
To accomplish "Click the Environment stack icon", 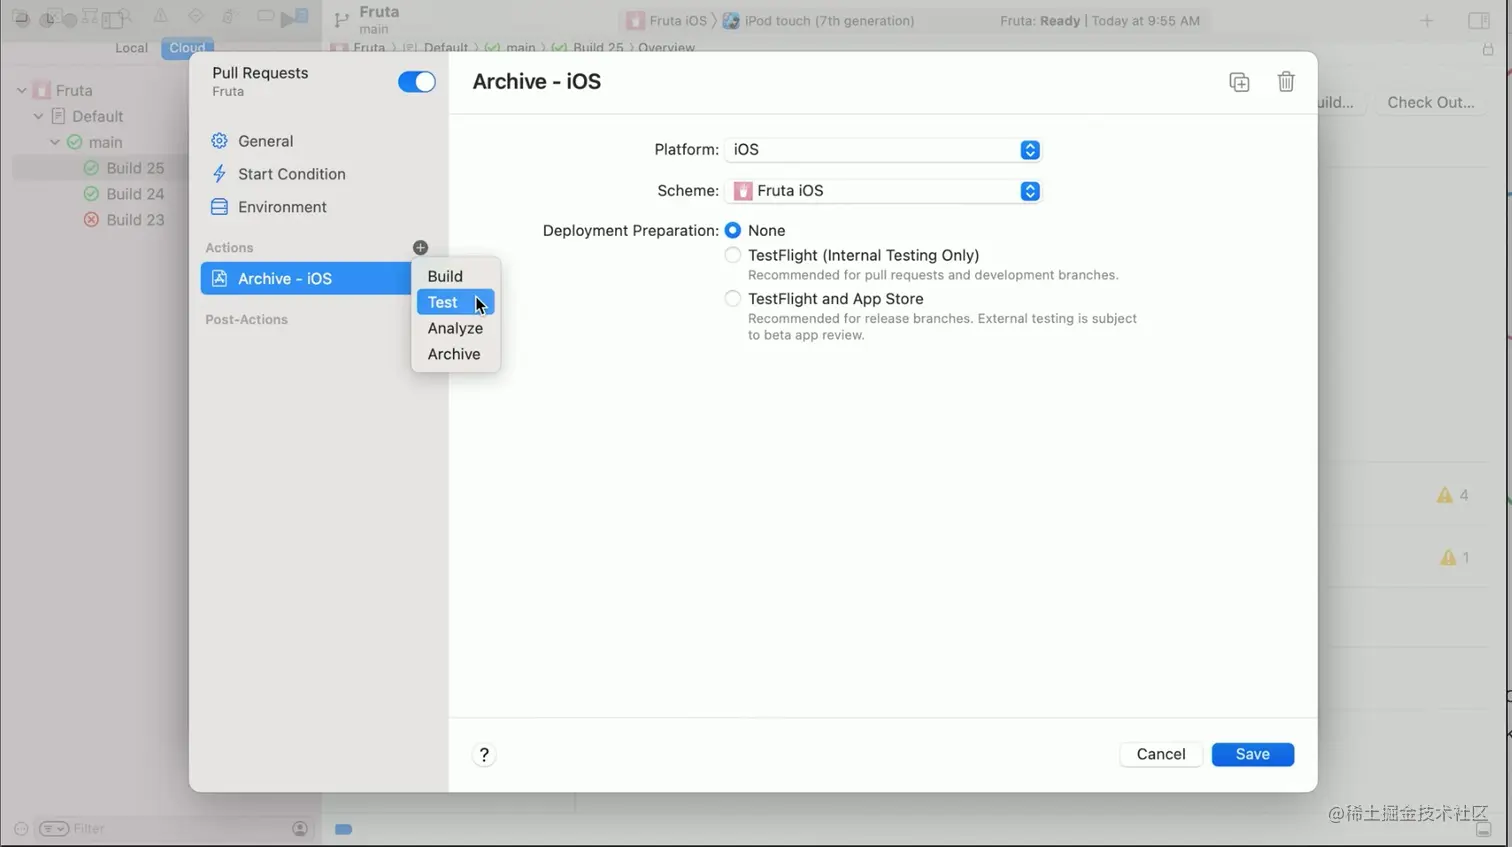I will [219, 207].
